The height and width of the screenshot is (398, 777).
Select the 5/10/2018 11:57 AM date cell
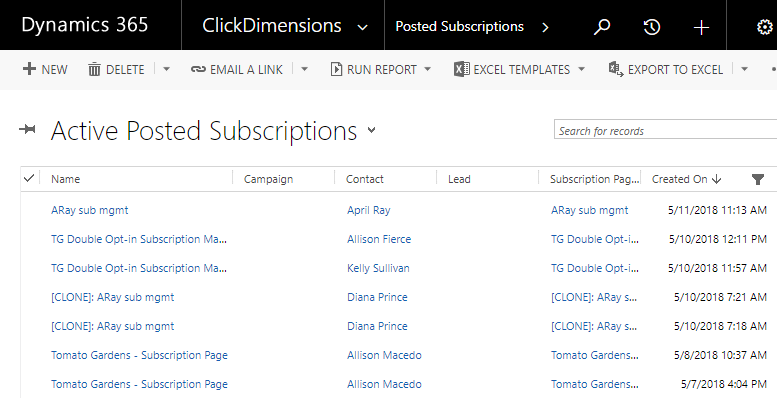[717, 268]
